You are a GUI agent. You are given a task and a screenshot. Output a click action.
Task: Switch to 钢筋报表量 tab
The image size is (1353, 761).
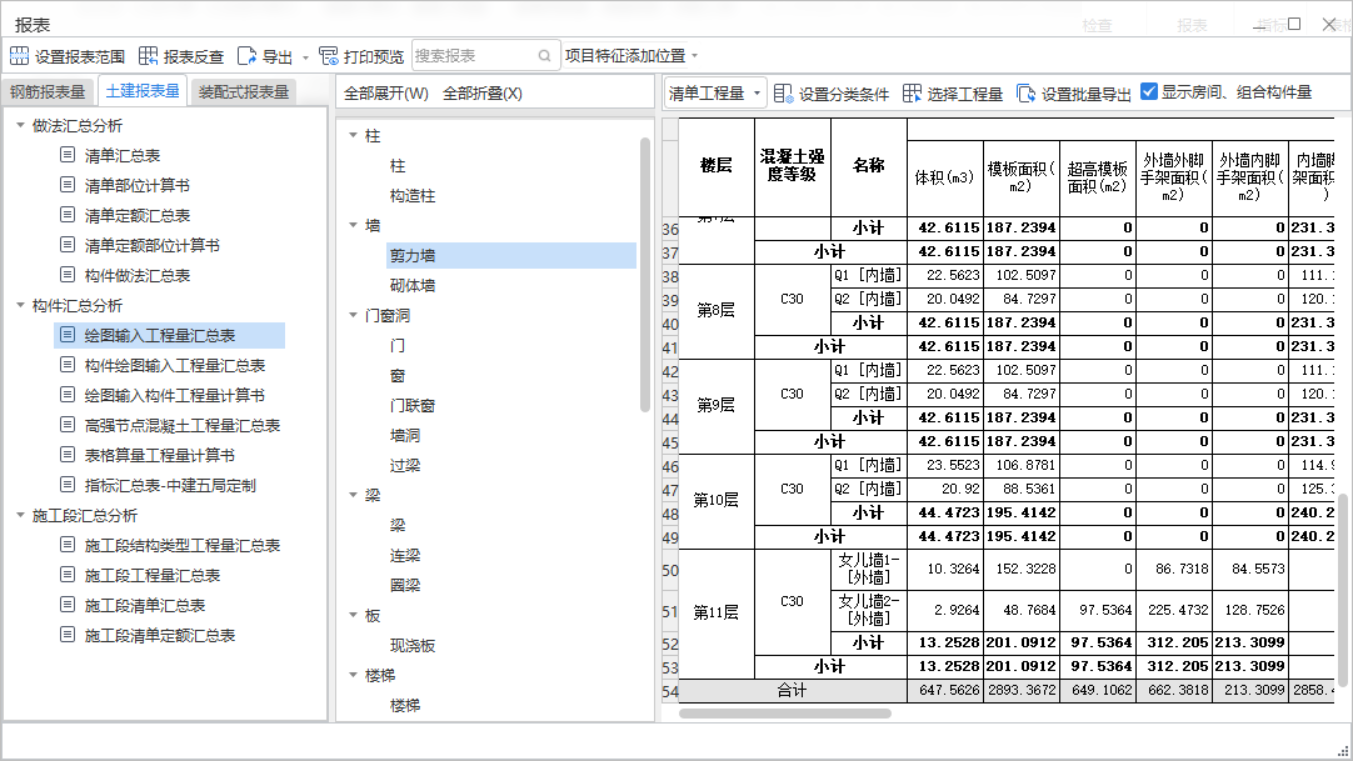(x=48, y=92)
